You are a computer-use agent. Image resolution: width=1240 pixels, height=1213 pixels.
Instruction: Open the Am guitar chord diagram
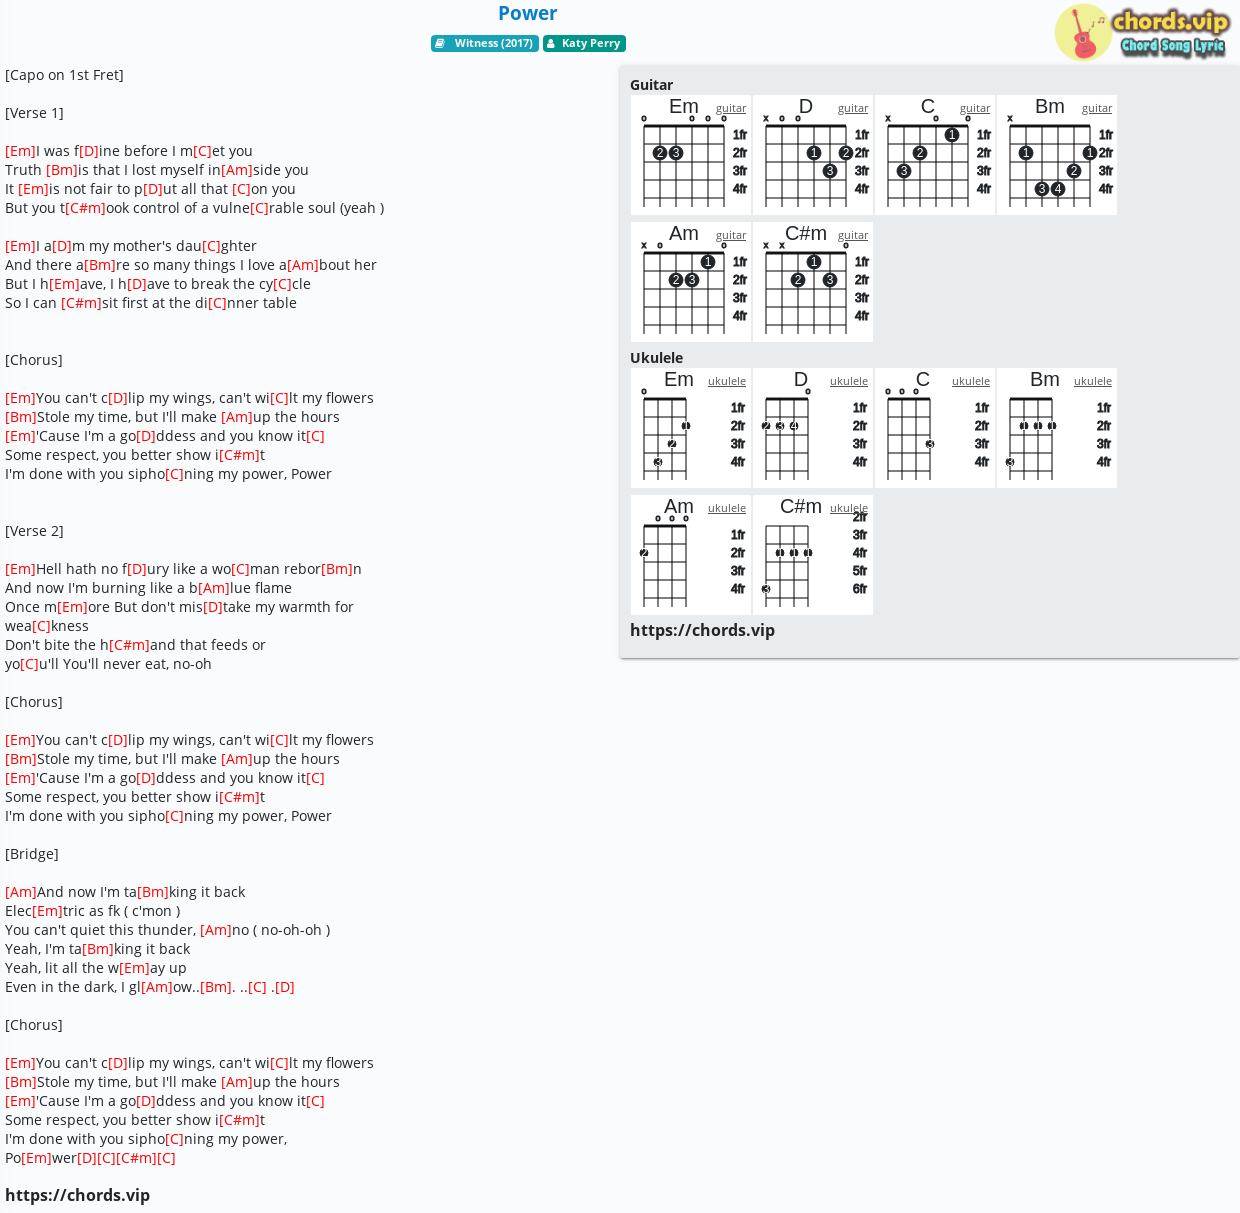pyautogui.click(x=691, y=282)
